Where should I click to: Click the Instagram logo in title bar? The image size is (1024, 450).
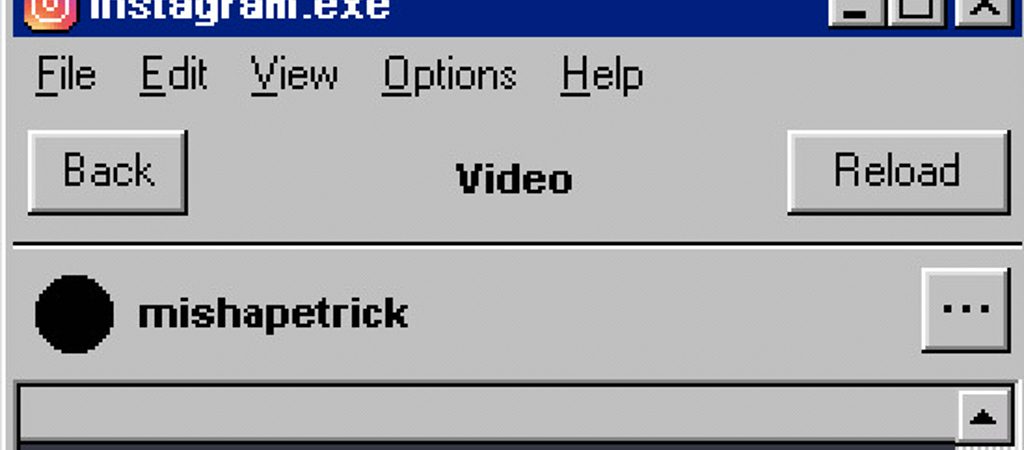(50, 12)
